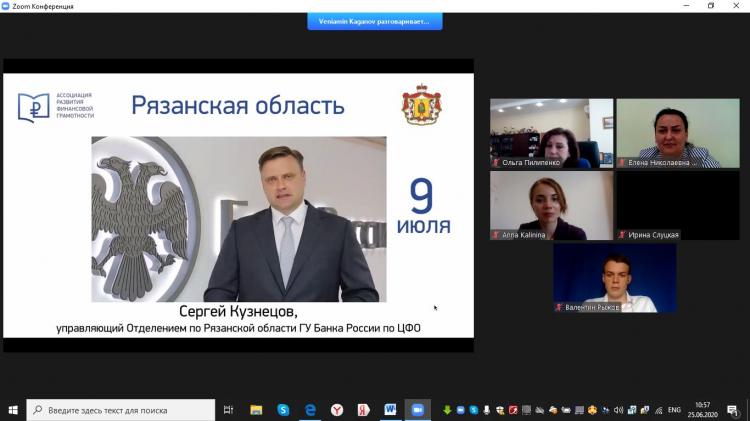The image size is (750, 421).
Task: Open the red Yandex app on the taskbar
Action: [364, 410]
